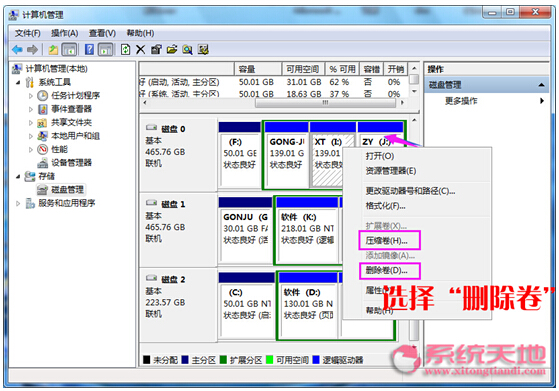
Task: Expand the 服务和应用程序 node arrow
Action: pos(18,204)
